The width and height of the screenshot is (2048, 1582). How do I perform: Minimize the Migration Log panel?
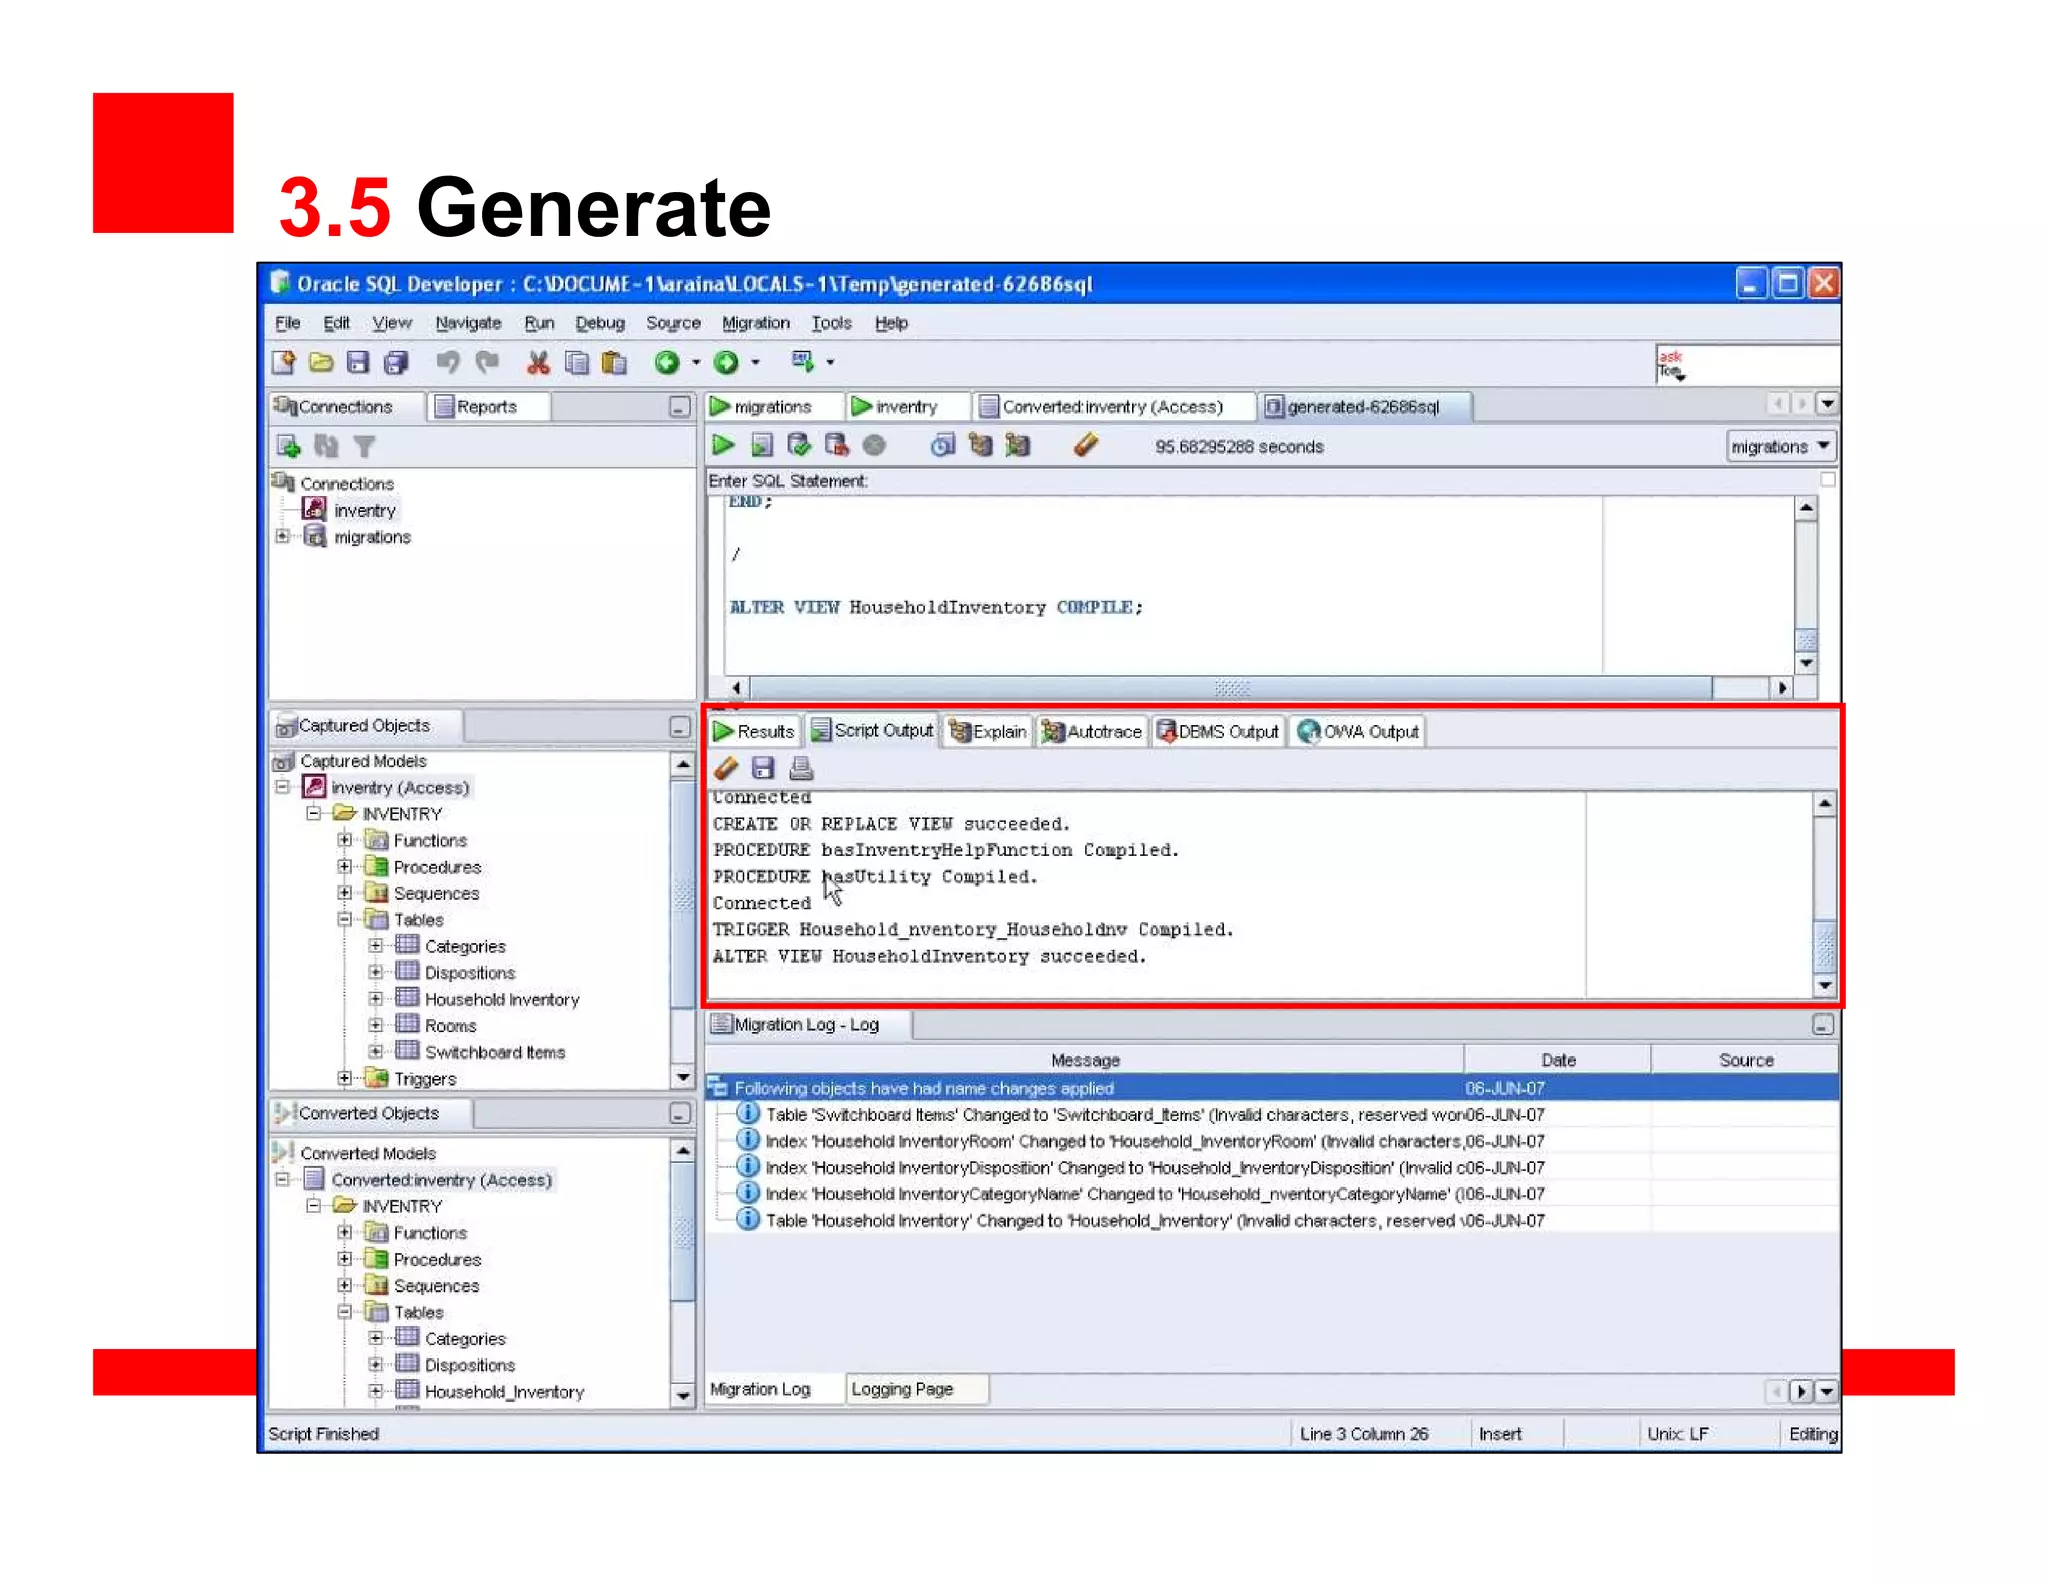click(1823, 1025)
